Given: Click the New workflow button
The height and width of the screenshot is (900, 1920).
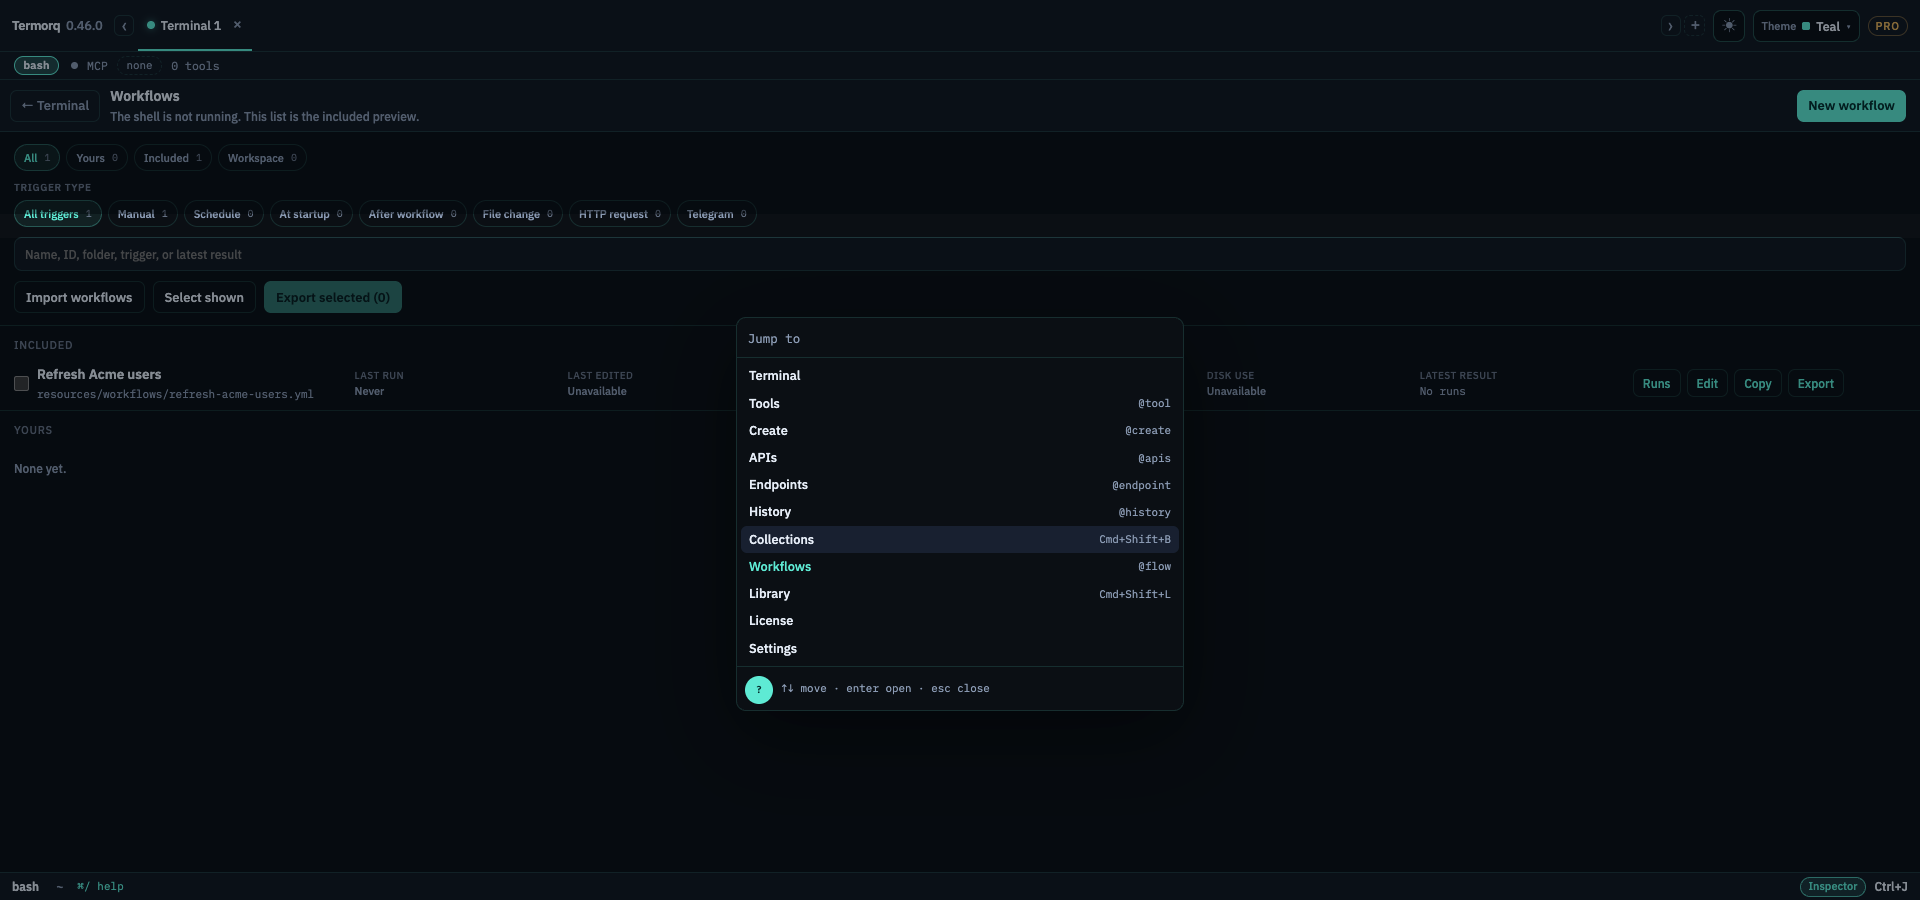Looking at the screenshot, I should pos(1851,106).
